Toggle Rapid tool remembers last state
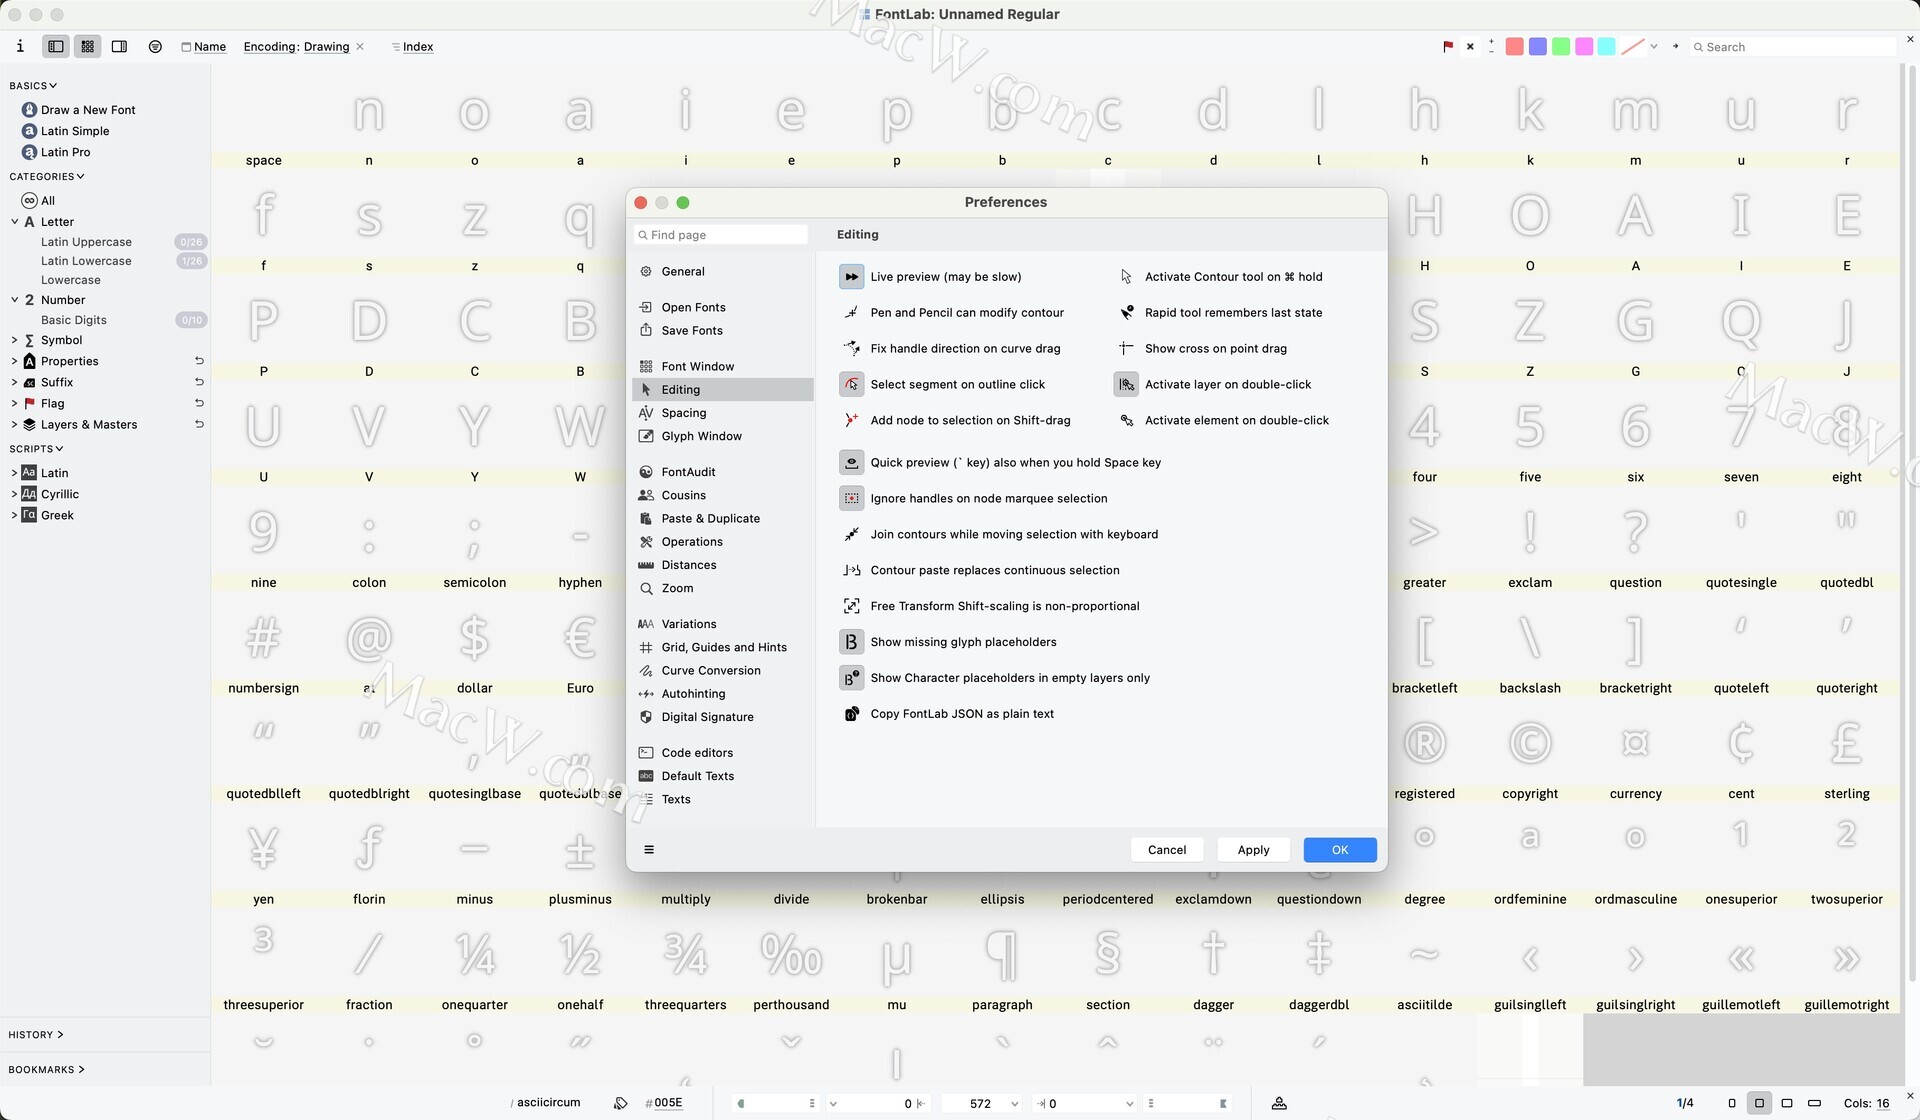The width and height of the screenshot is (1920, 1120). tap(1126, 313)
